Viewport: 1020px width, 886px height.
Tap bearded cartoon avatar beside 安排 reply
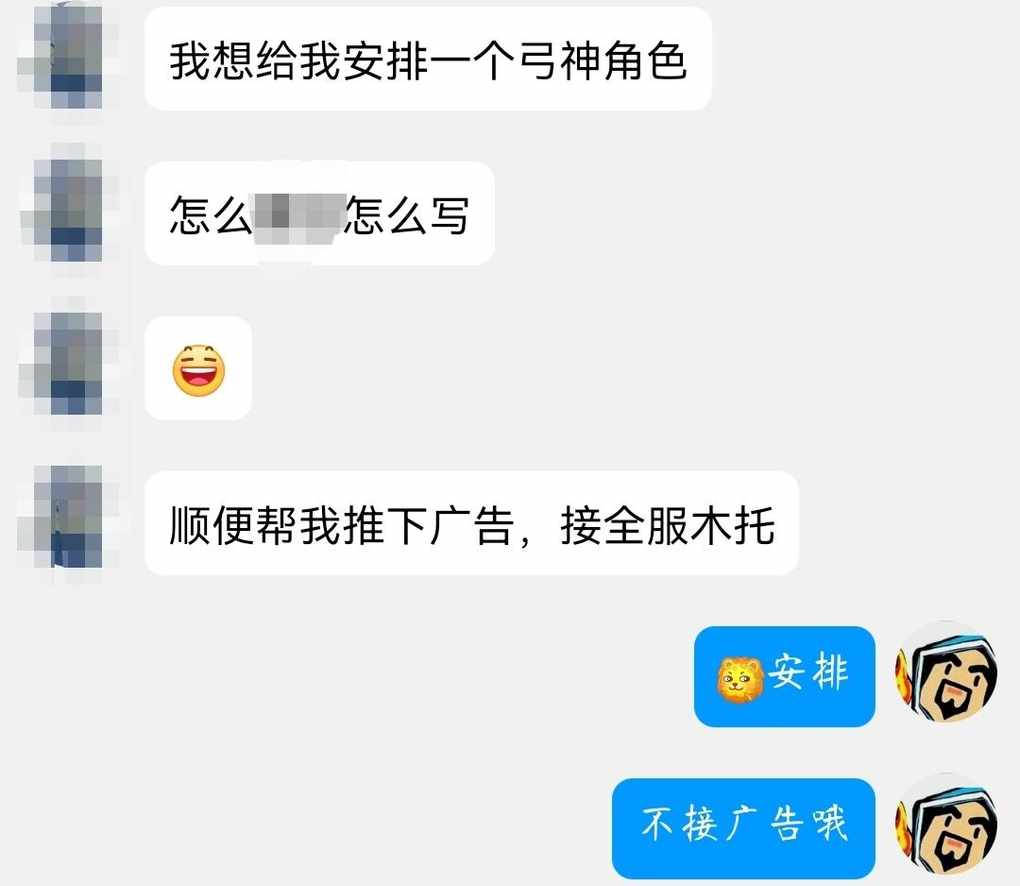click(946, 673)
